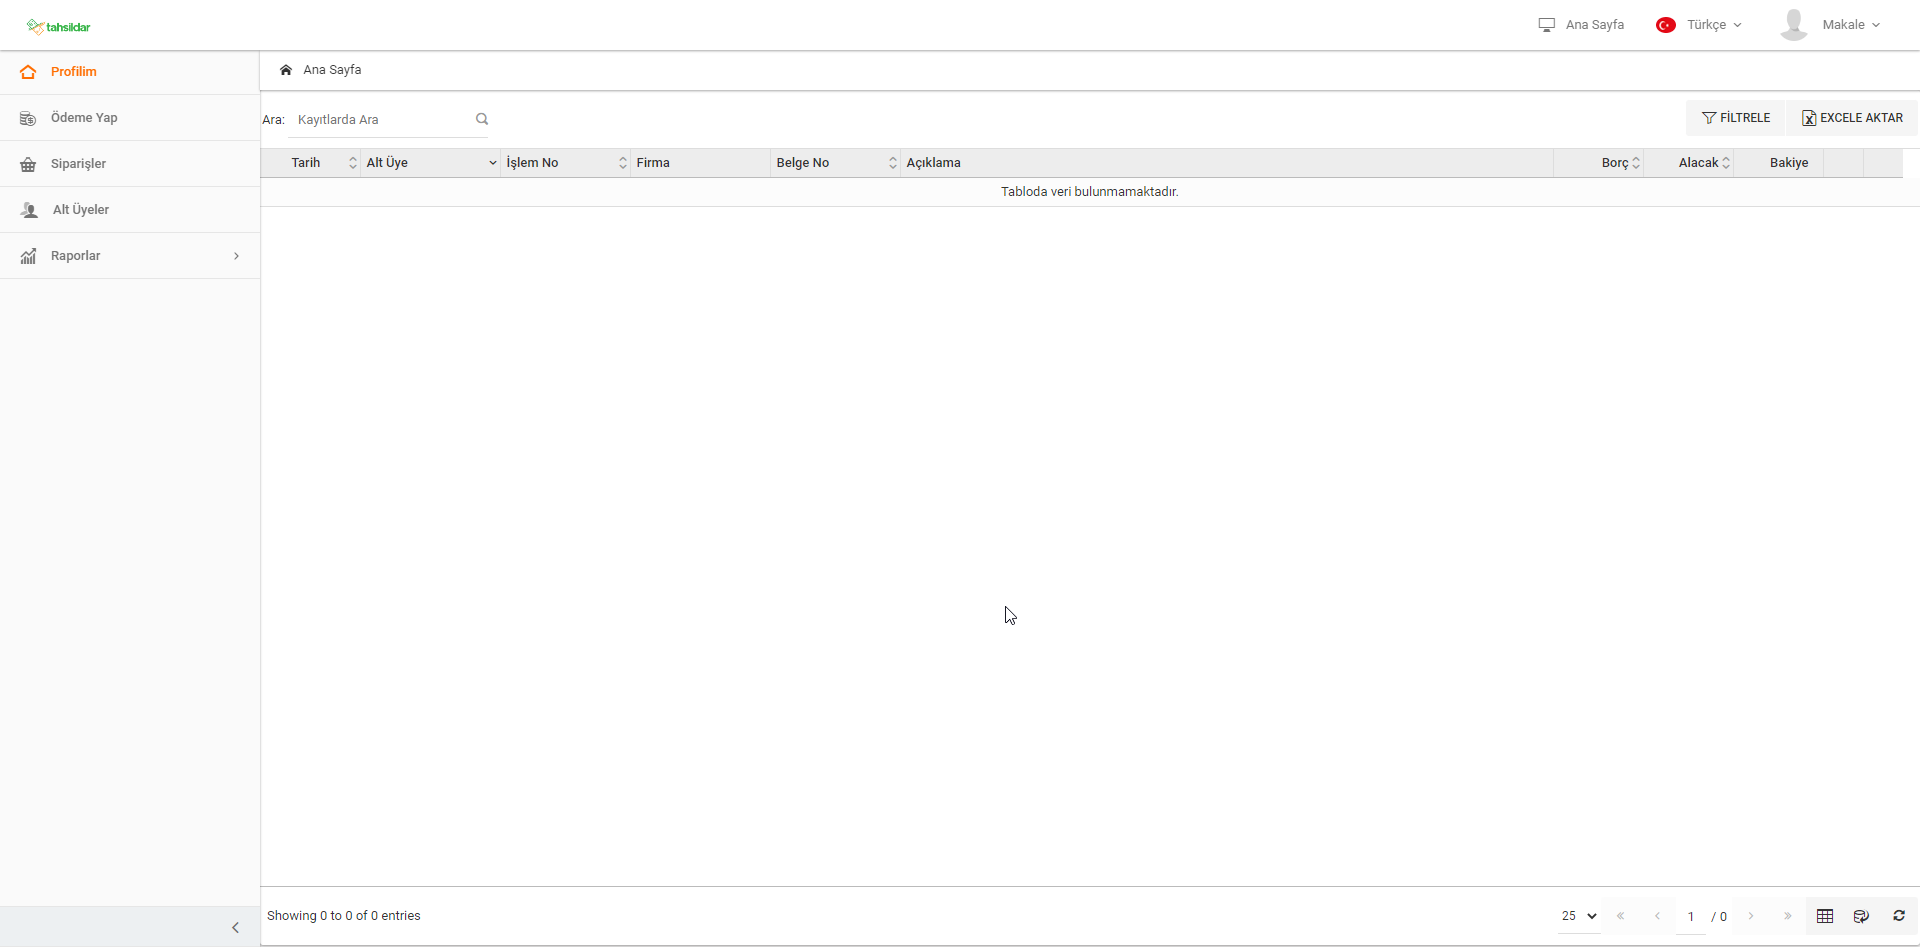This screenshot has width=1920, height=947.
Task: Click the Bakiye column header
Action: (1779, 163)
